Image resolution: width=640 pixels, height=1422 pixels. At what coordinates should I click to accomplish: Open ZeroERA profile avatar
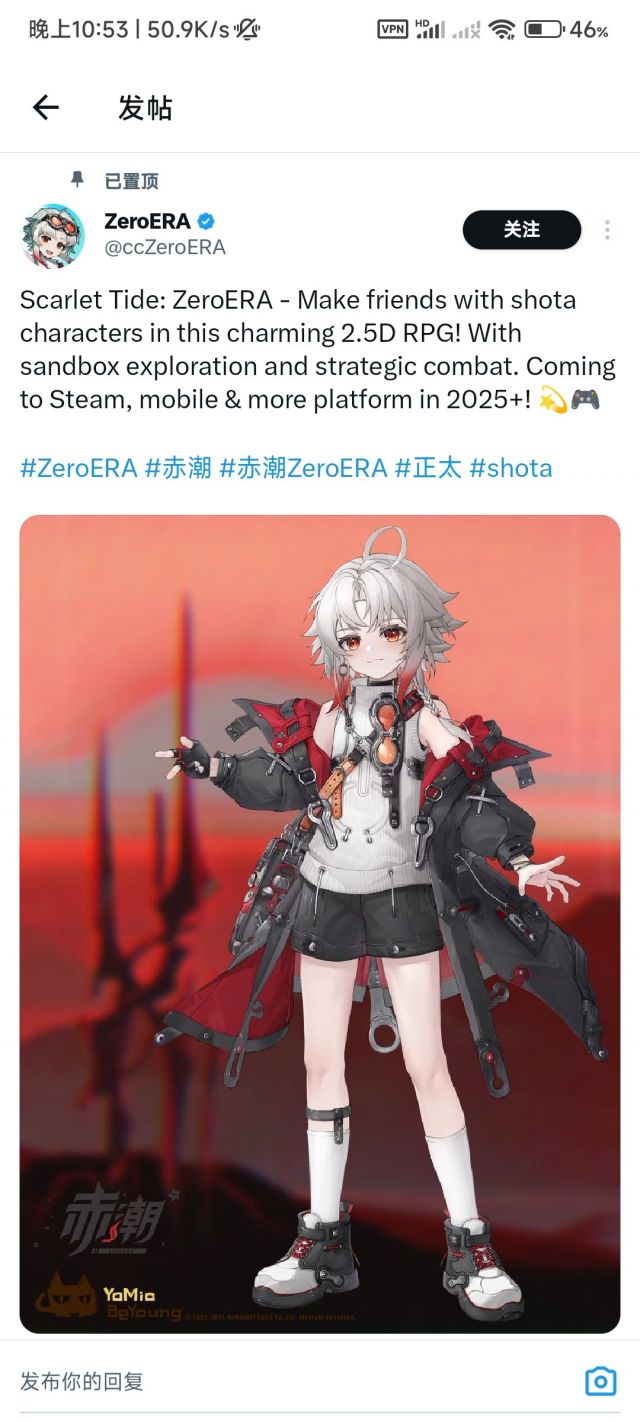coord(53,234)
